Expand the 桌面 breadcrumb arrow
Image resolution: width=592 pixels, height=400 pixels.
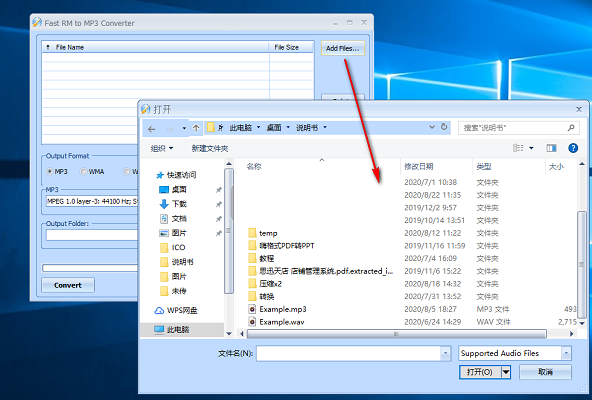pos(288,128)
